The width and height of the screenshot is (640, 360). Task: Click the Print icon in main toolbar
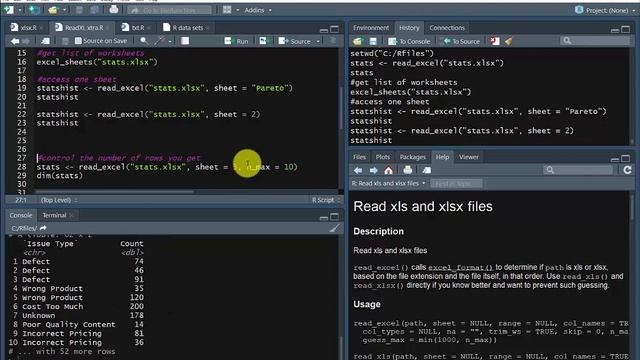114,10
